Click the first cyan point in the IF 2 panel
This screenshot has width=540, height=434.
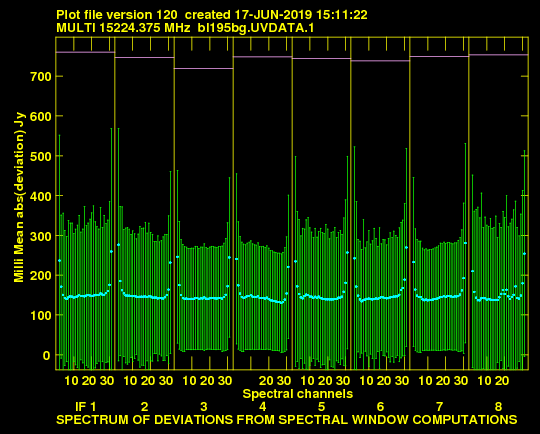click(118, 245)
